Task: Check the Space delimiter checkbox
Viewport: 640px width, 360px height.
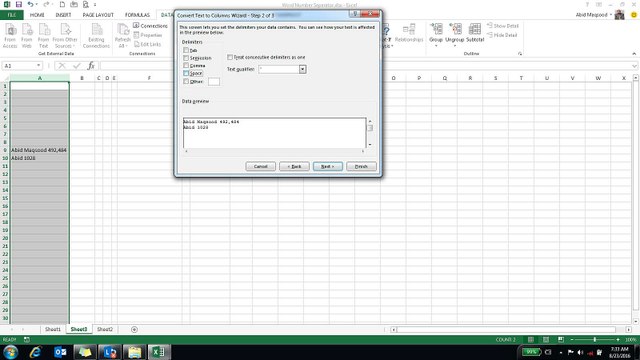Action: 186,73
